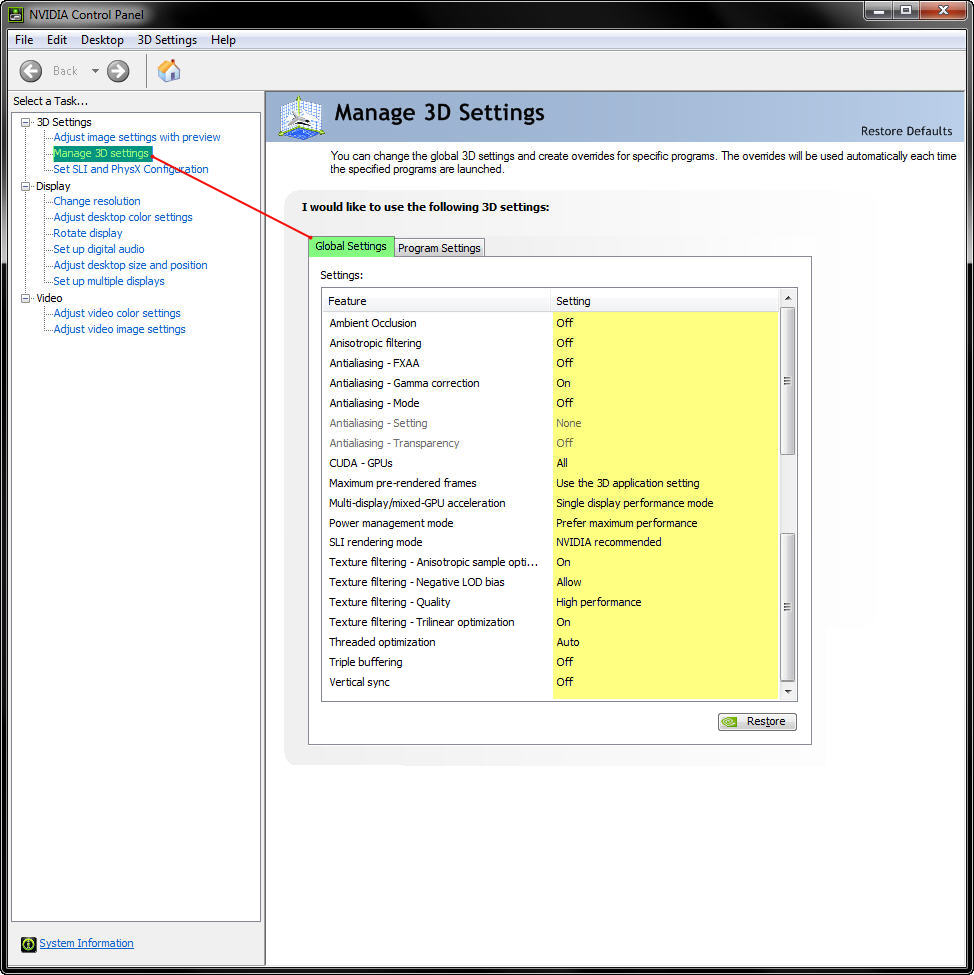Select Texture filtering - Anisotropic sample row
This screenshot has width=974, height=975.
pyautogui.click(x=550, y=561)
